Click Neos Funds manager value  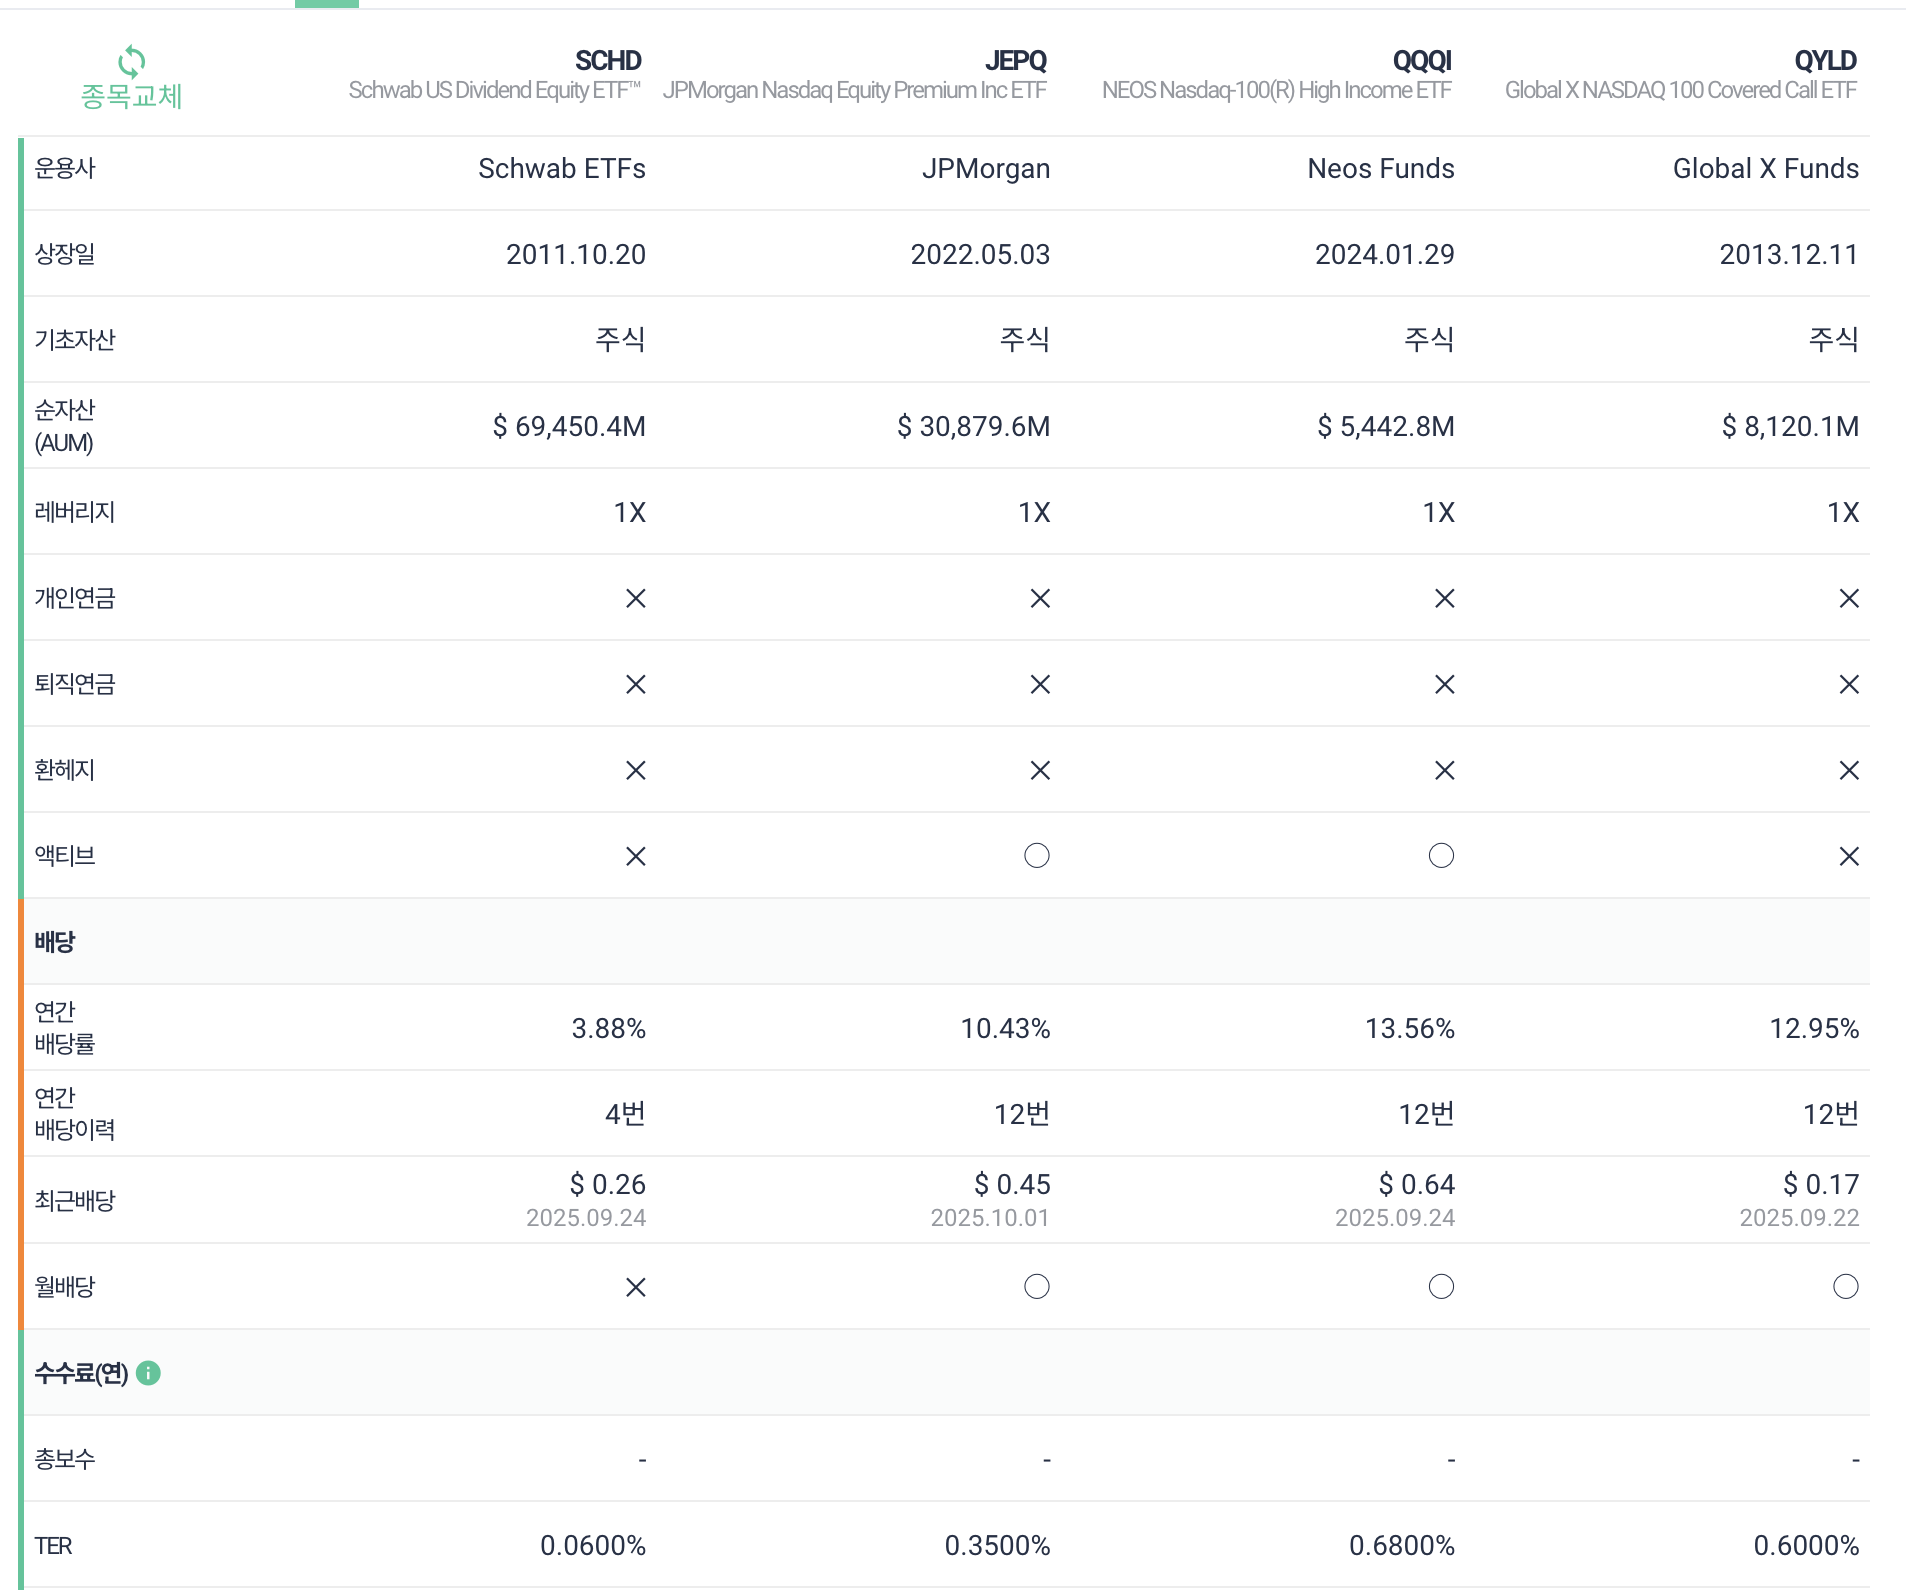[1380, 168]
